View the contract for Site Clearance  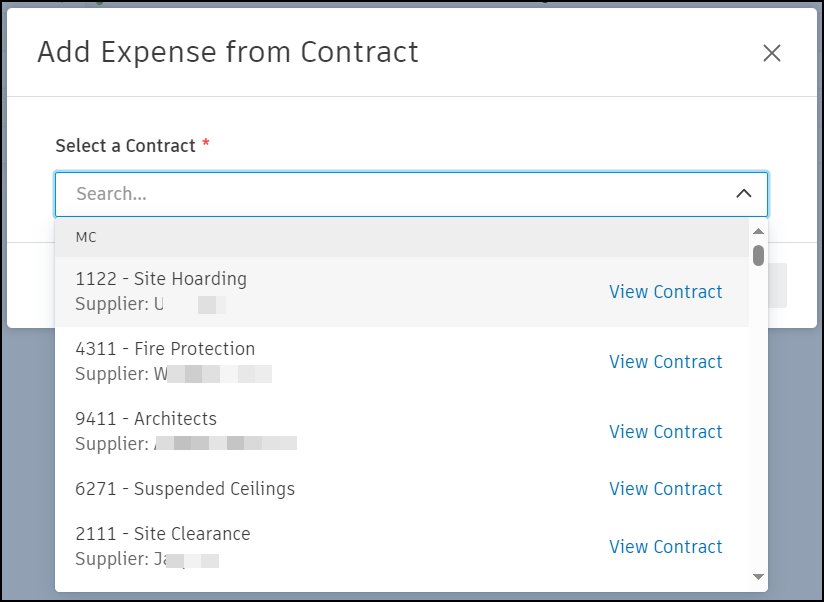click(665, 547)
